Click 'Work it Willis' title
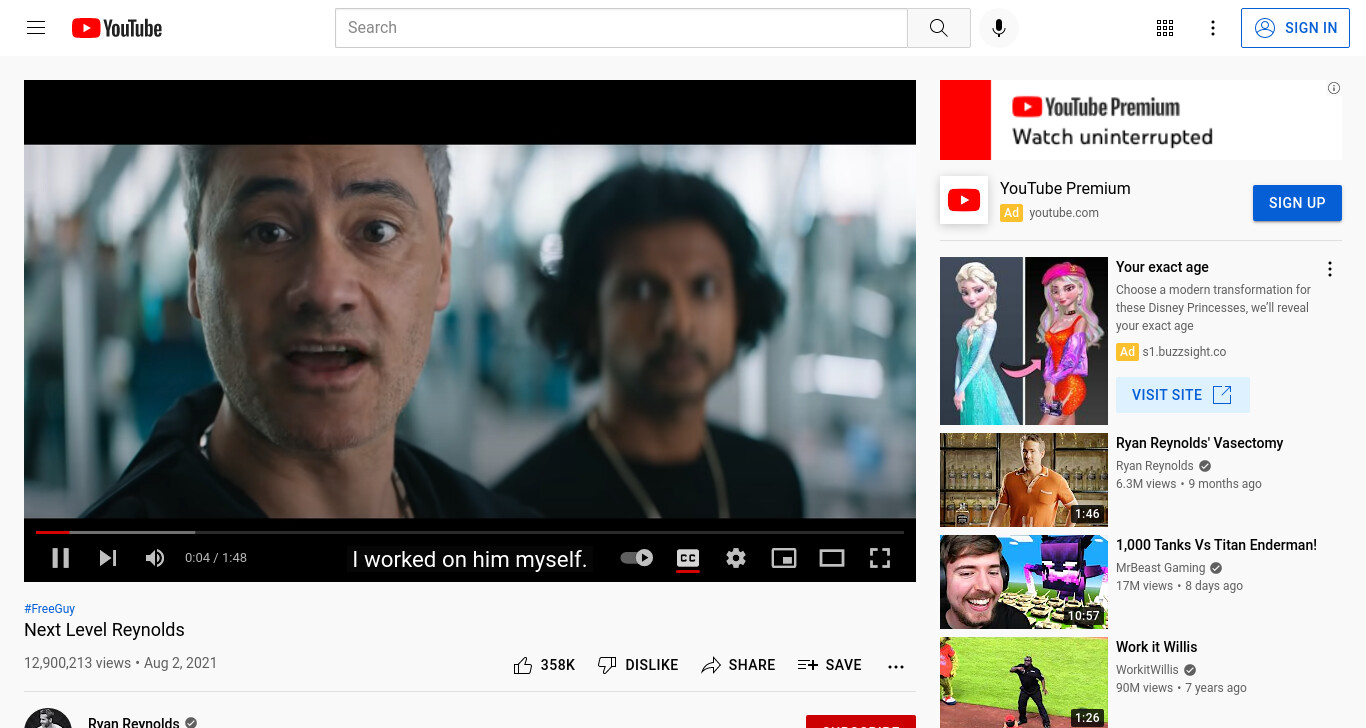 point(1156,647)
